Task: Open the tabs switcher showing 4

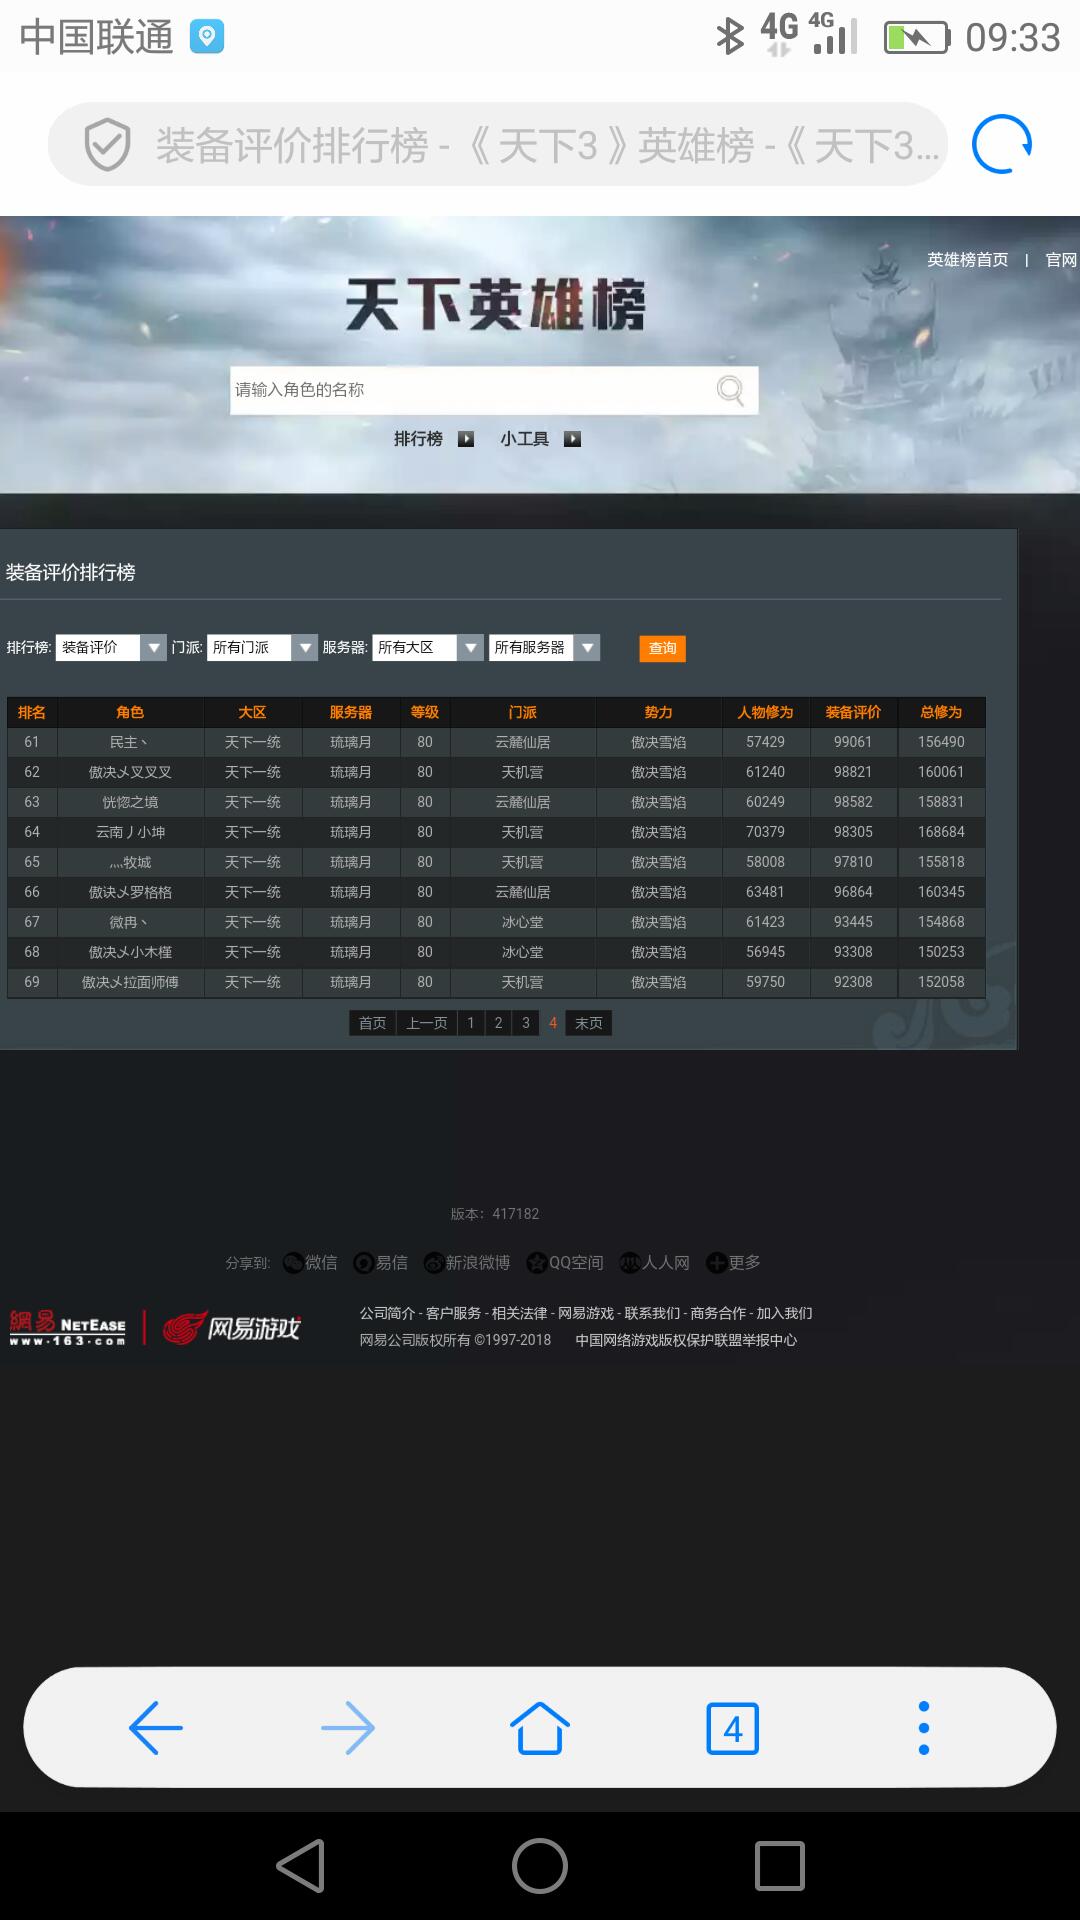Action: [733, 1728]
